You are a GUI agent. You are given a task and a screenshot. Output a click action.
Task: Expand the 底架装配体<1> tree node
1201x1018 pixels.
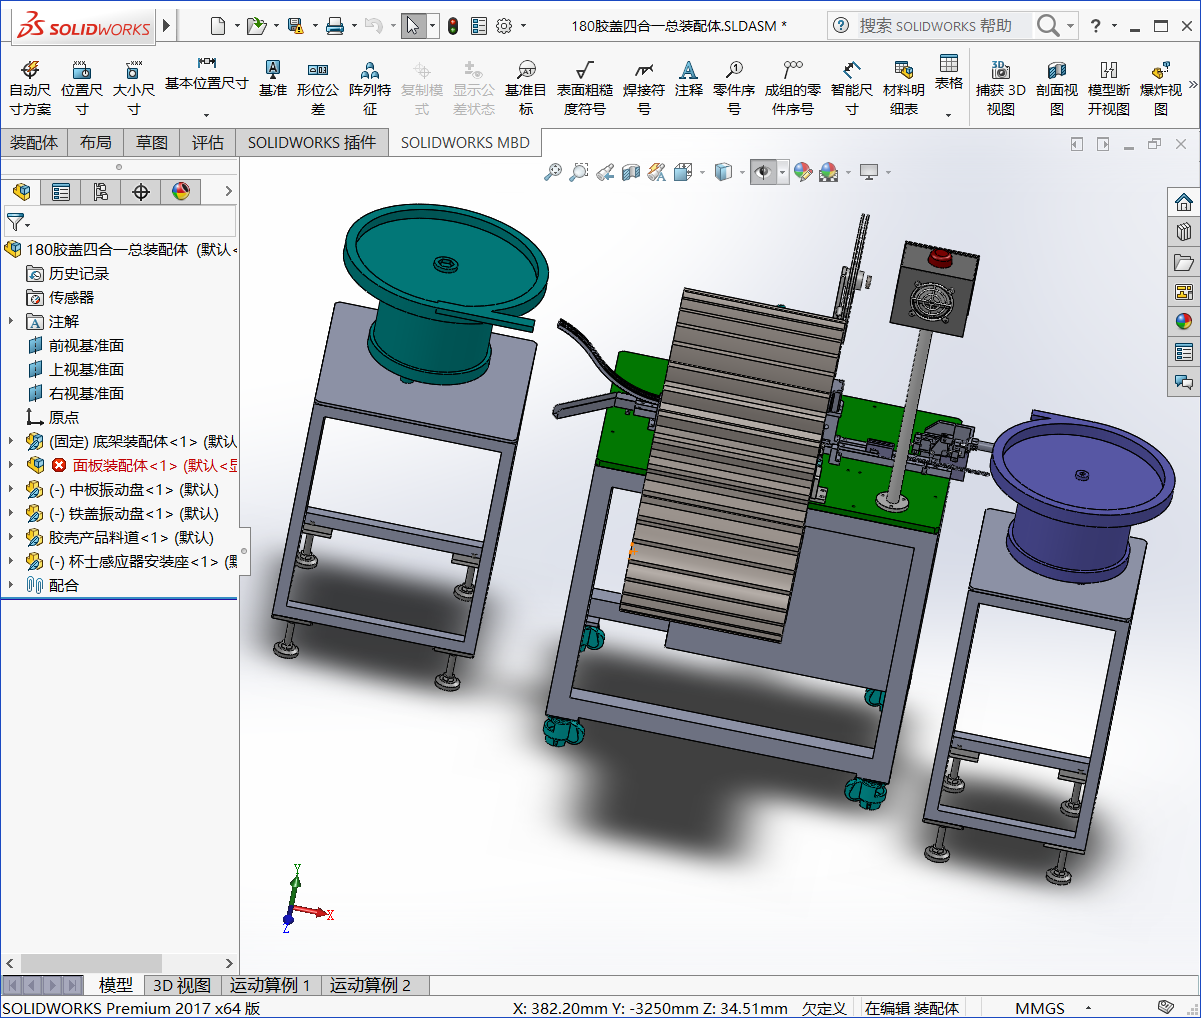coord(11,441)
